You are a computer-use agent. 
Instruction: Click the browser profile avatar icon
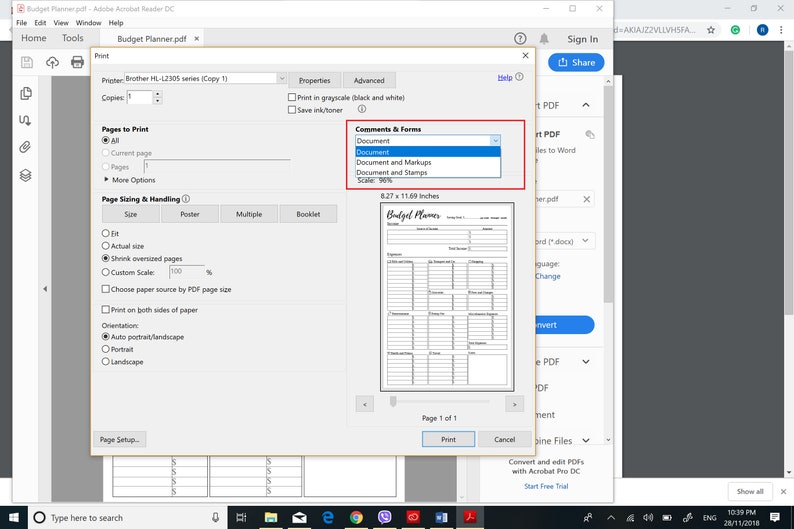point(762,30)
